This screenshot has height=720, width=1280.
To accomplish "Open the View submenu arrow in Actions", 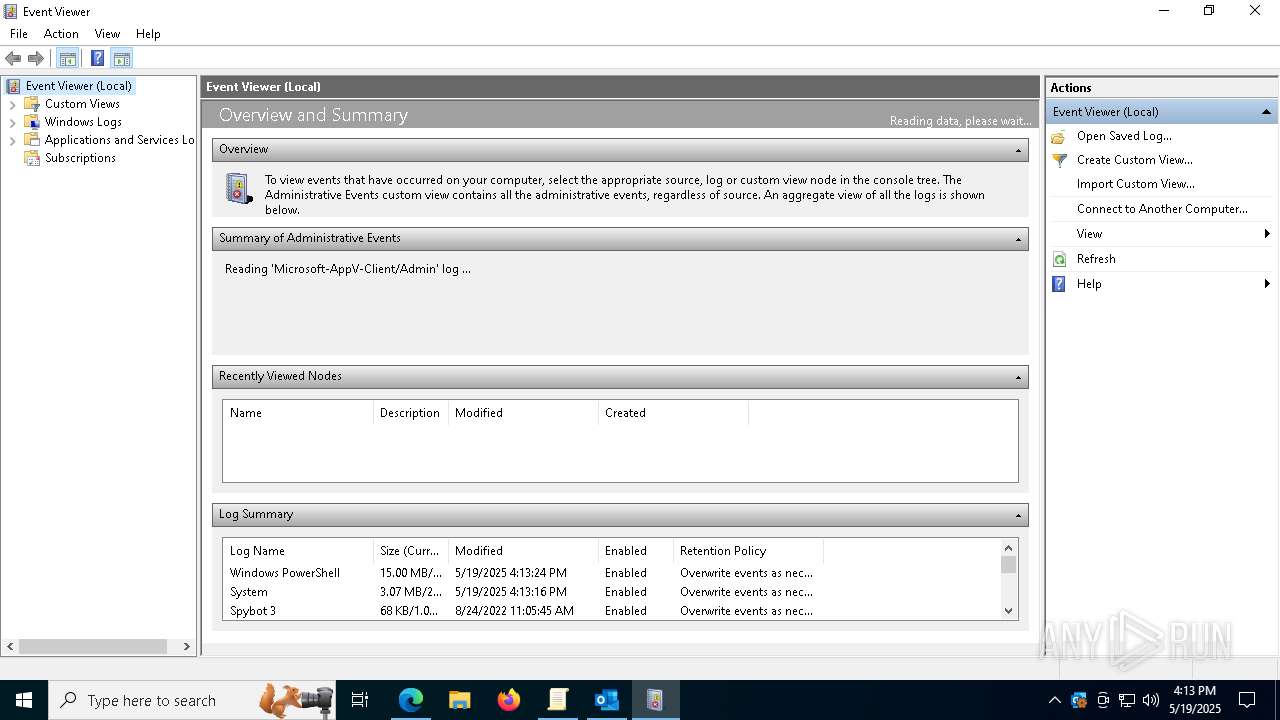I will click(x=1267, y=234).
